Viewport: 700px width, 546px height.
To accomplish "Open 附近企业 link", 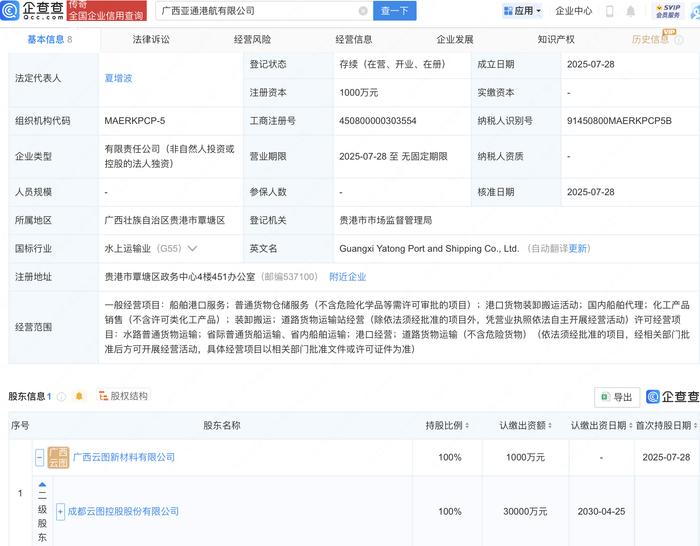I will (347, 277).
